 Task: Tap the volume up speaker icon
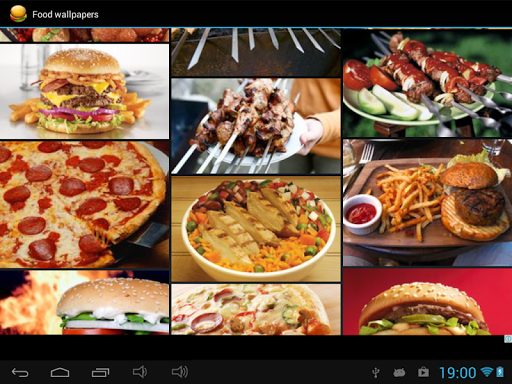point(180,372)
